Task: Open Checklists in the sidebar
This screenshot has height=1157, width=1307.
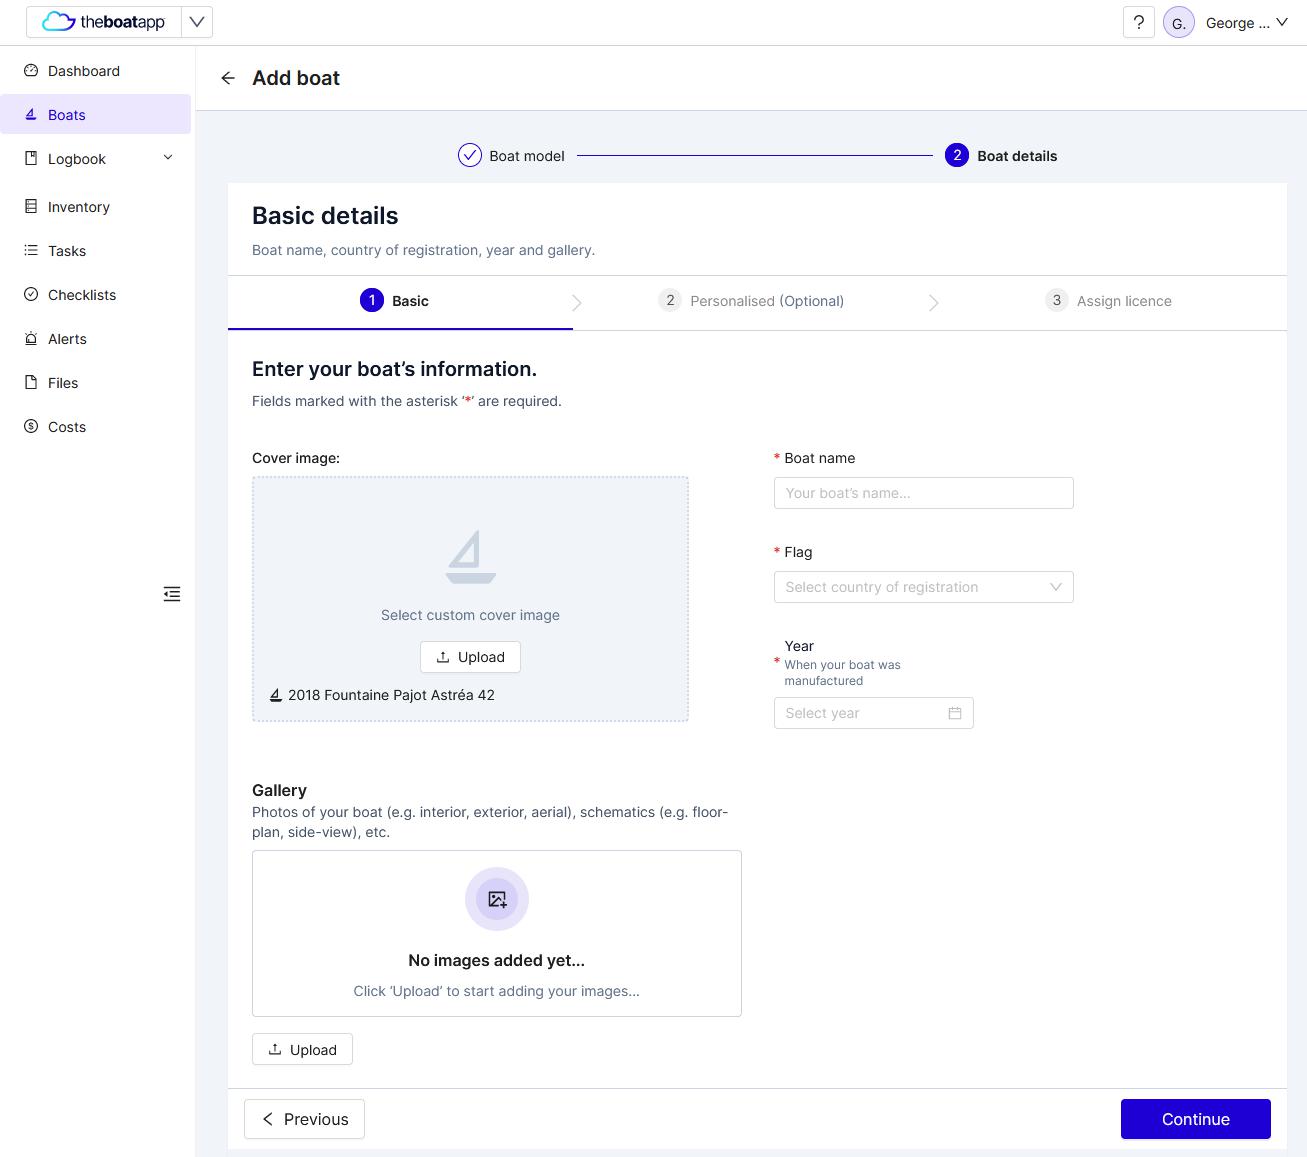Action: point(96,295)
